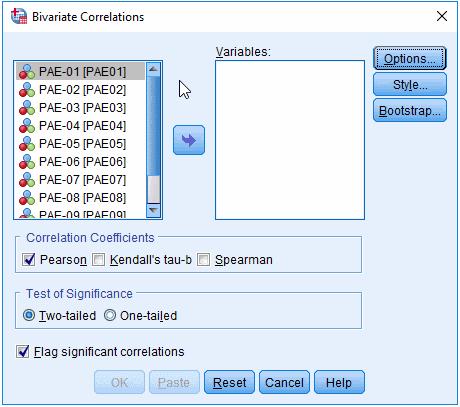Select the PAE-03 variable icon in the list
Viewport: 460px width, 407px height.
click(27, 108)
